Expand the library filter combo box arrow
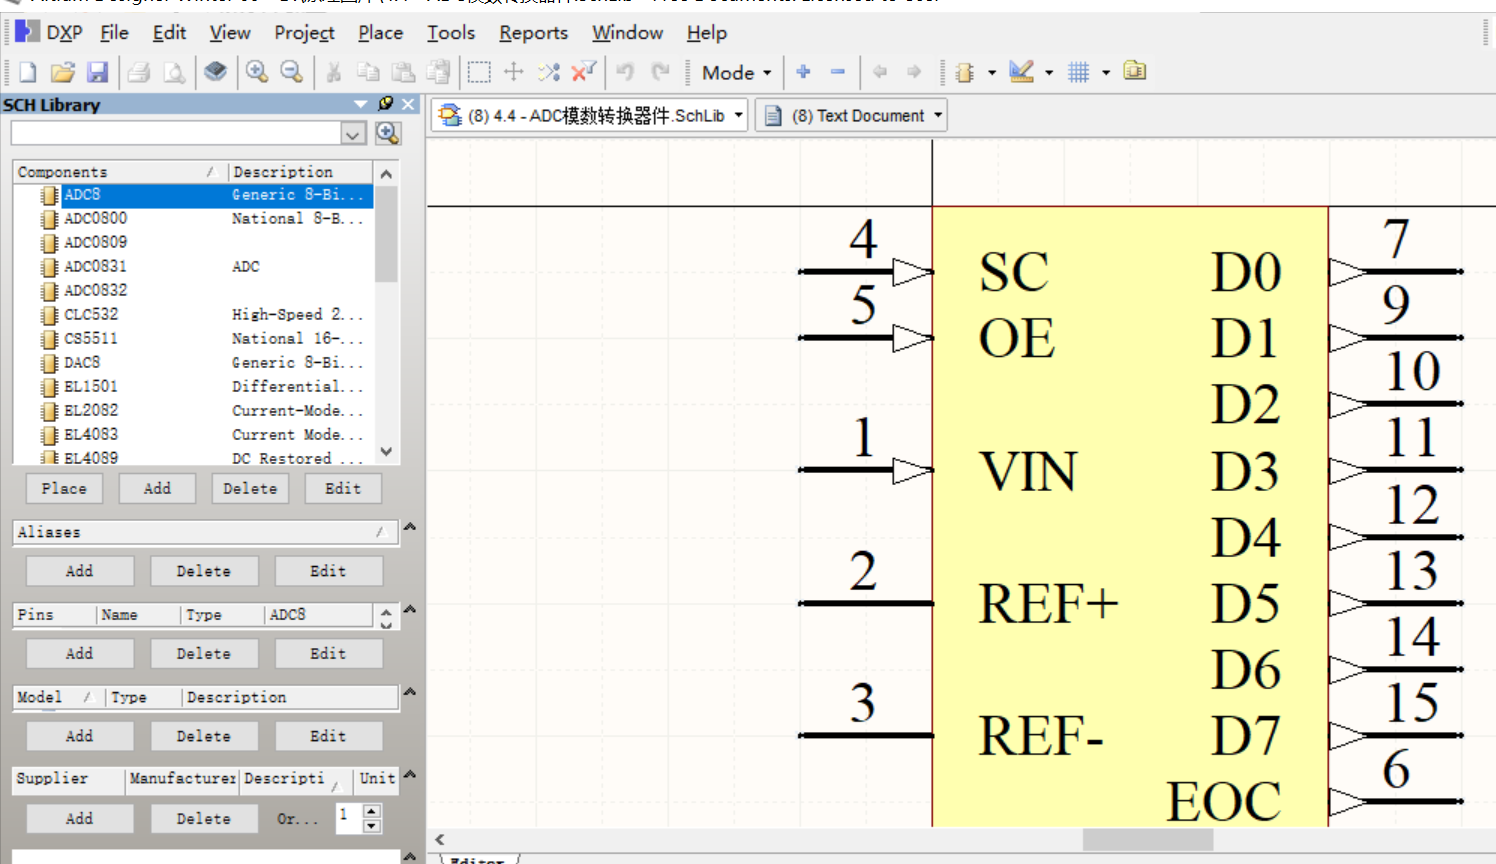Image resolution: width=1496 pixels, height=864 pixels. click(354, 133)
